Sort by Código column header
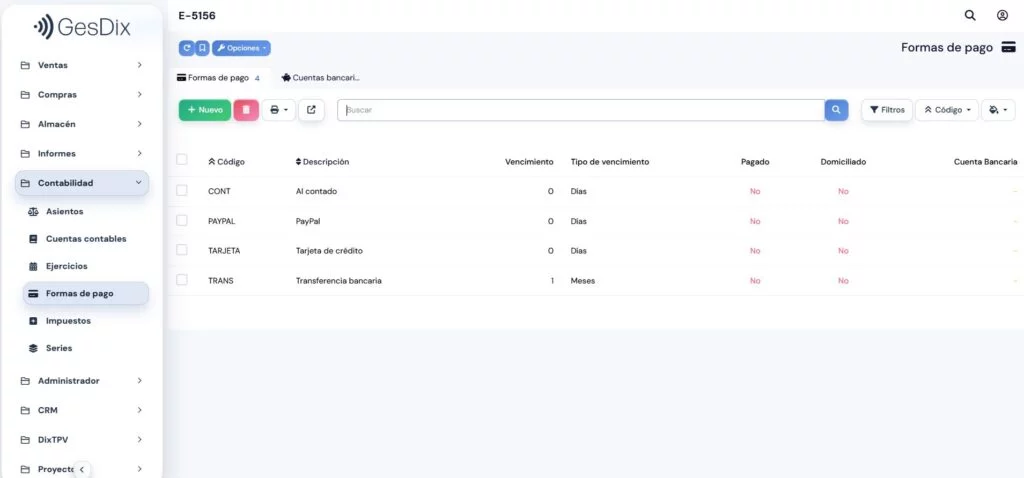1024x478 pixels. tap(226, 162)
